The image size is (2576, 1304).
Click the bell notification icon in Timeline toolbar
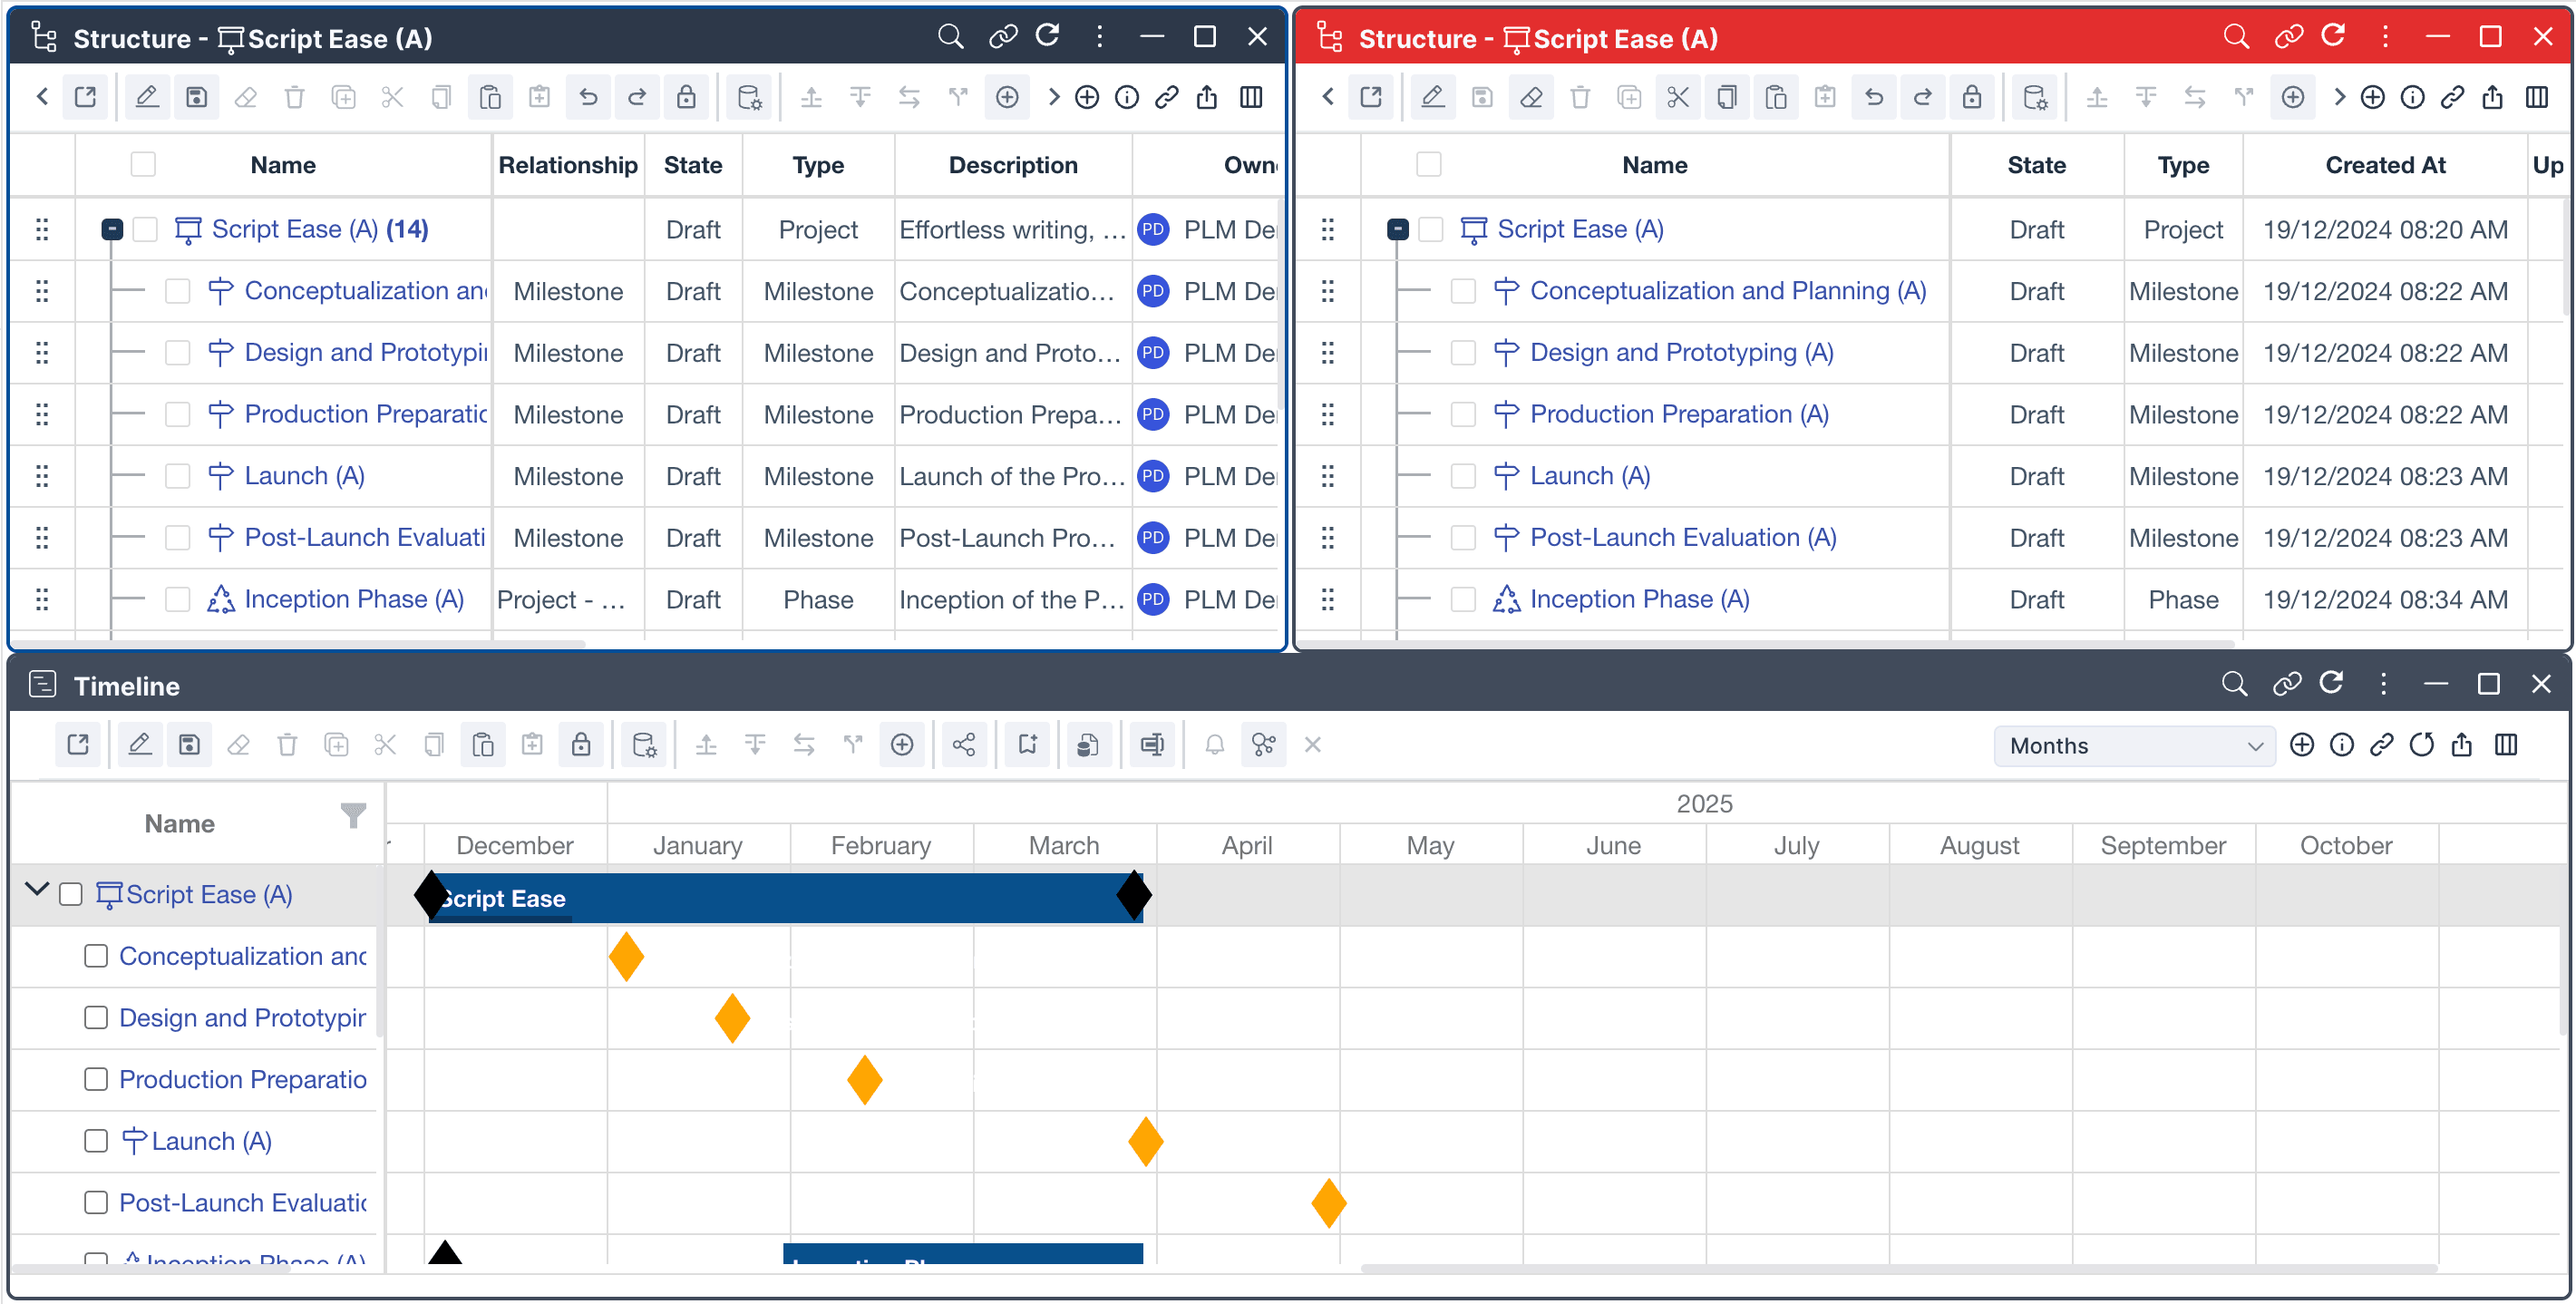pos(1214,745)
